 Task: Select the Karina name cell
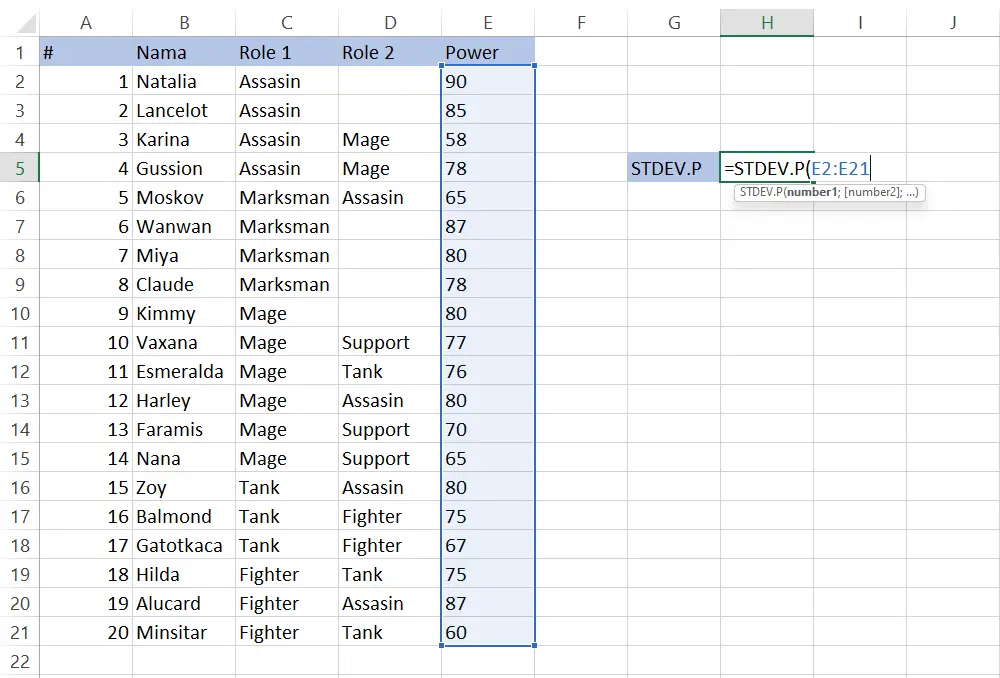tap(184, 139)
